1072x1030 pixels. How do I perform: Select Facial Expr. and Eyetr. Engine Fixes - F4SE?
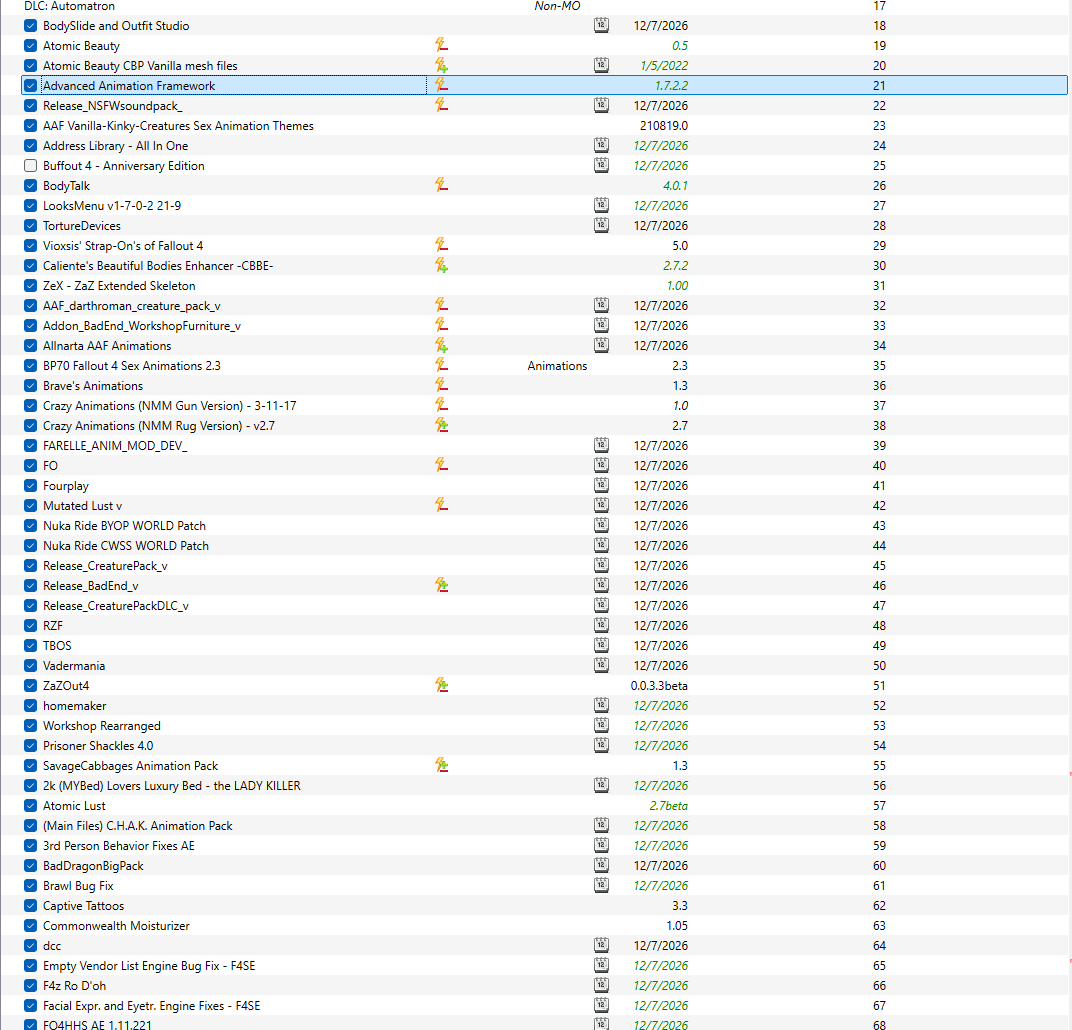click(152, 1005)
